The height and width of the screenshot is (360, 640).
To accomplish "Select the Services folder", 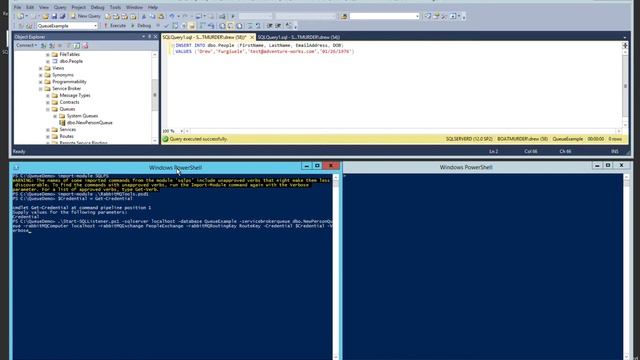I will pos(67,129).
